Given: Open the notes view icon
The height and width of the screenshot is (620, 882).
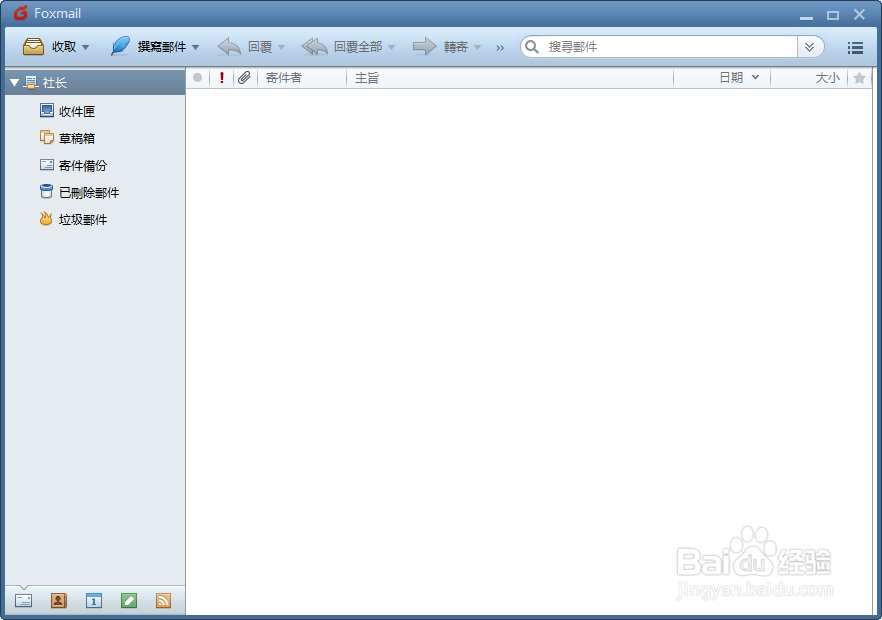Looking at the screenshot, I should click(129, 601).
